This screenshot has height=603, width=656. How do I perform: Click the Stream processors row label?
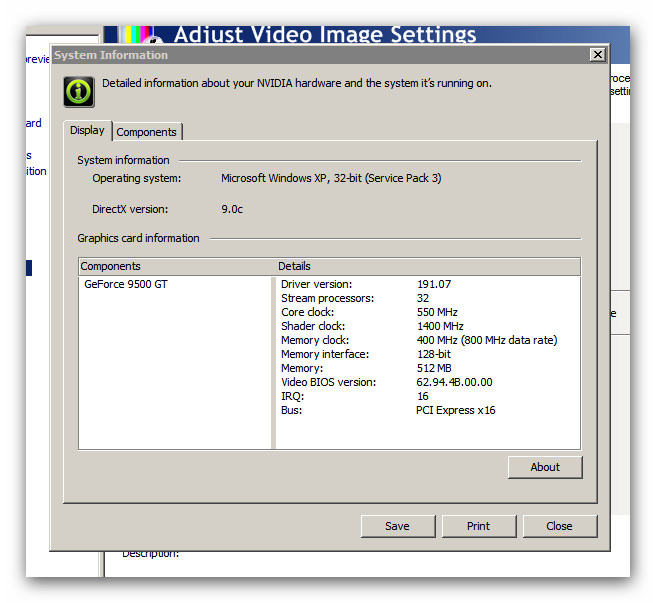point(328,298)
